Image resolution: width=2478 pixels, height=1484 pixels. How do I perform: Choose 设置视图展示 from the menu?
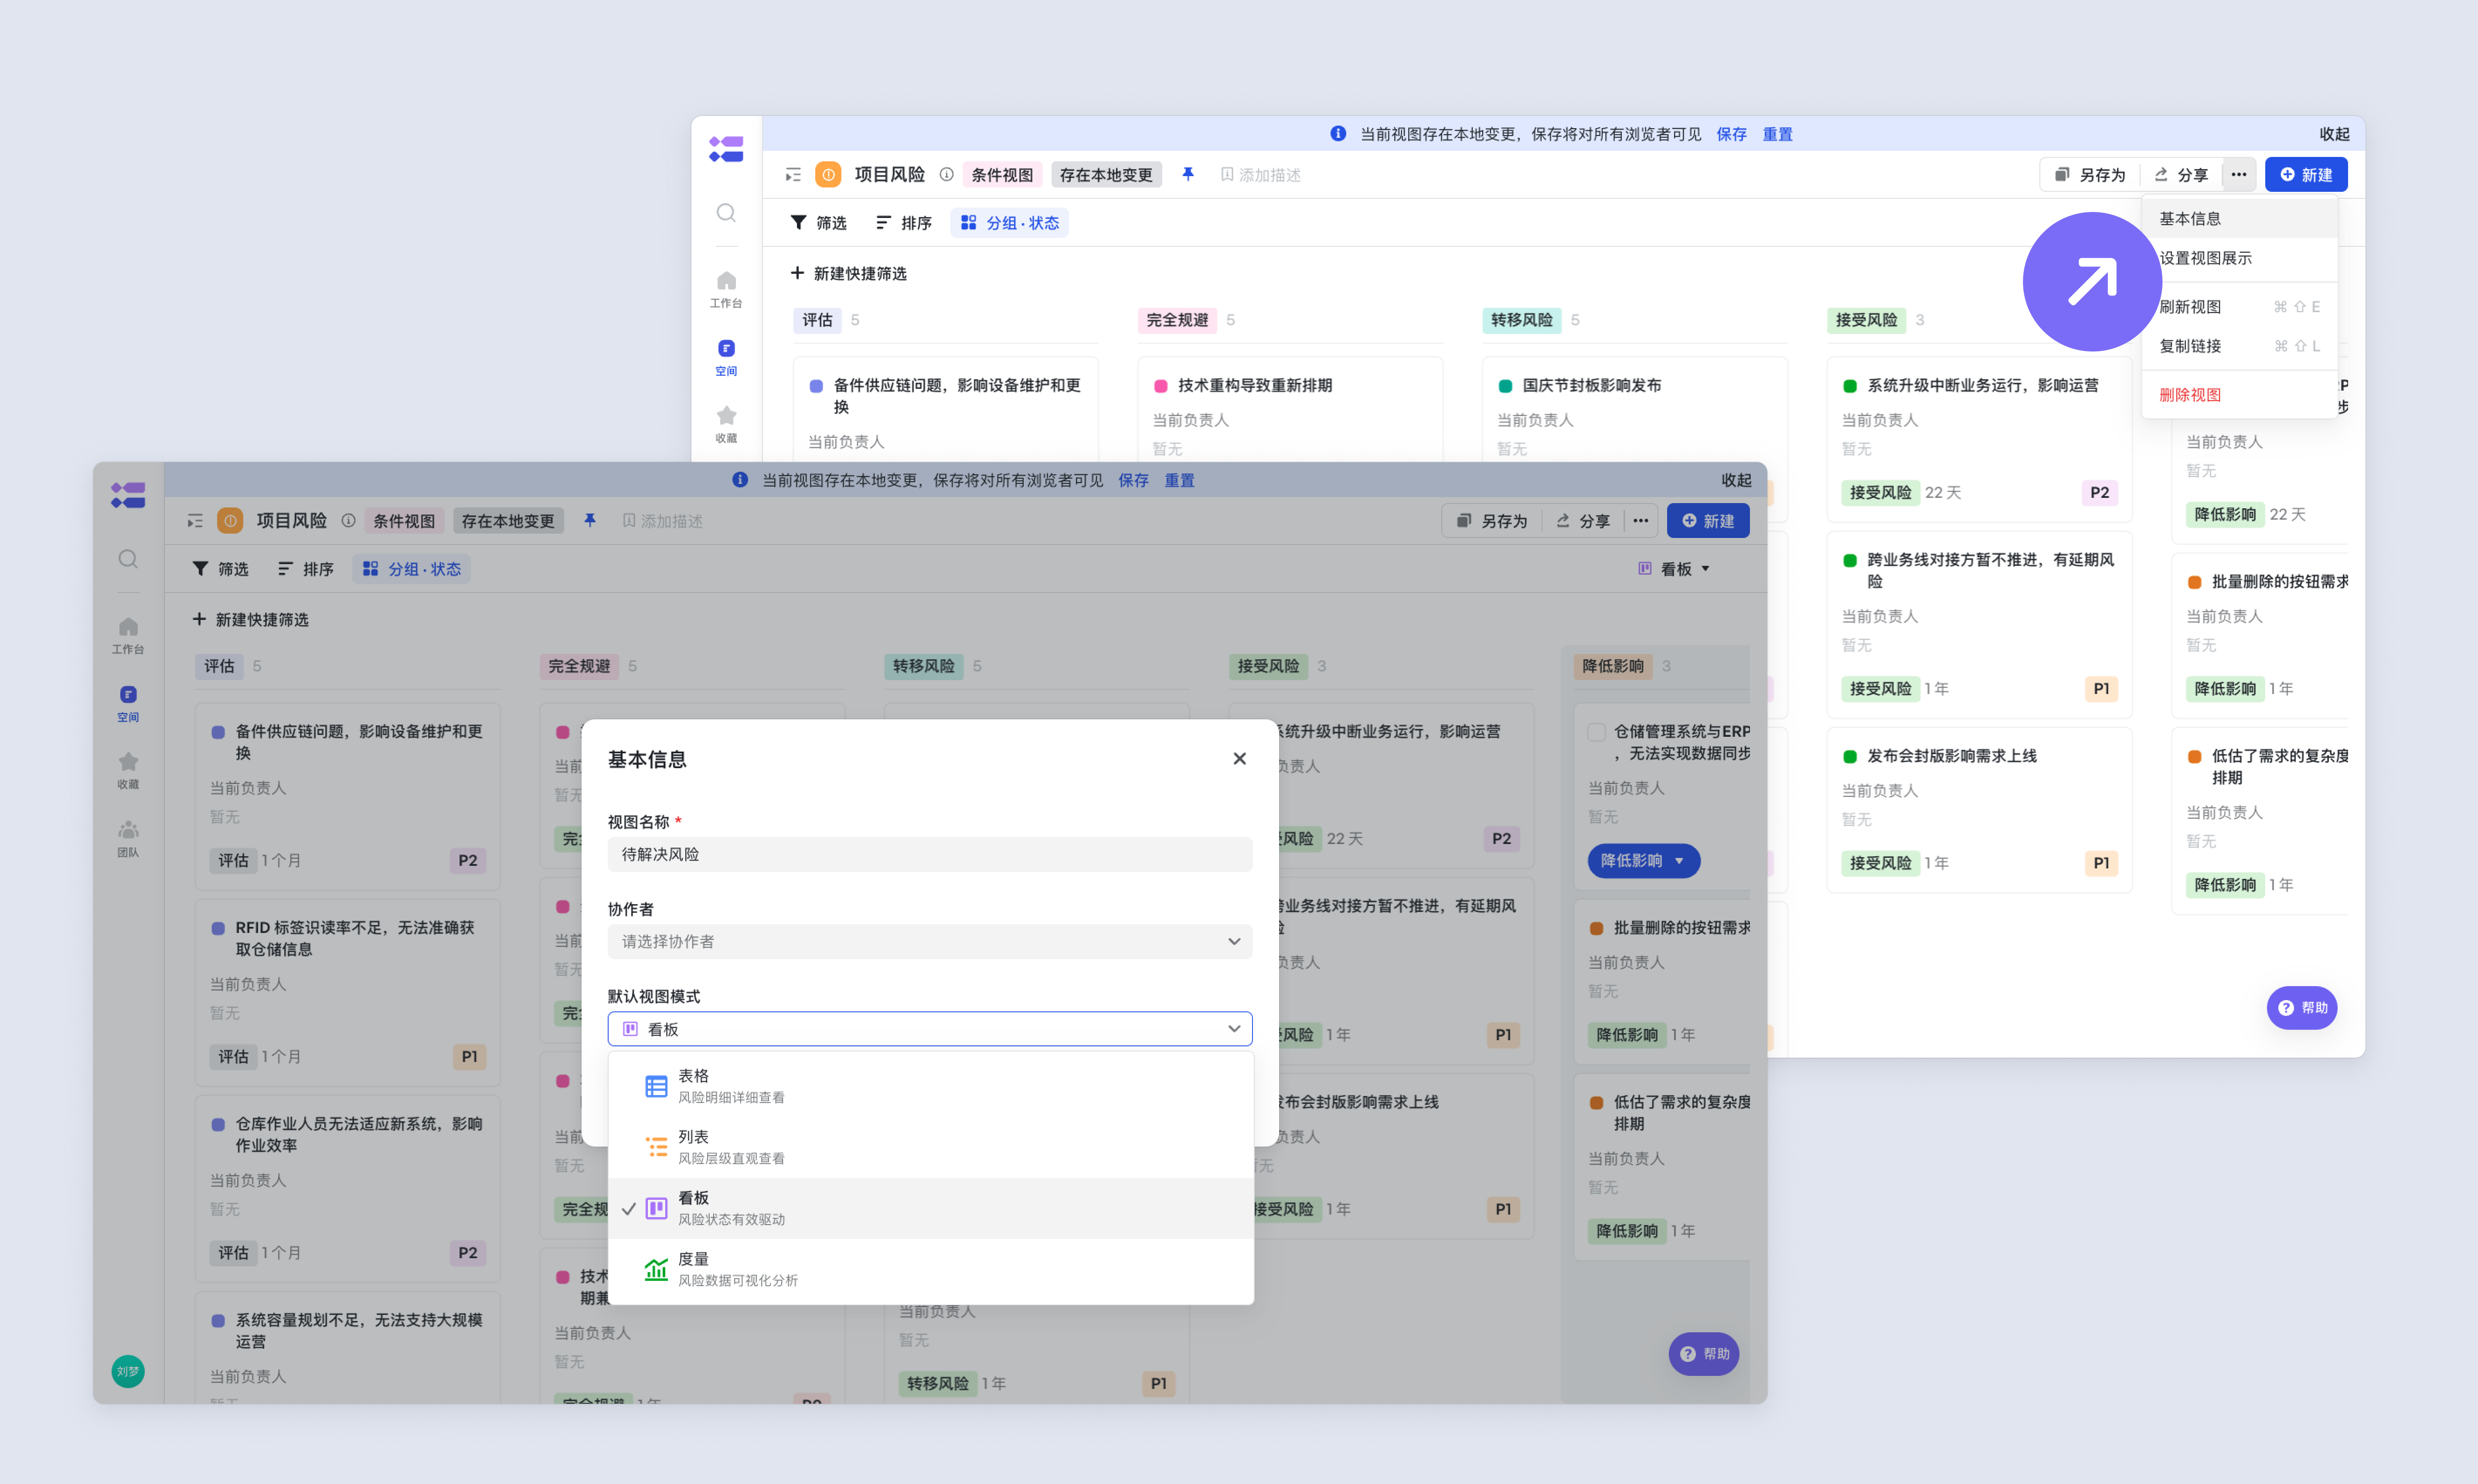click(x=2239, y=258)
